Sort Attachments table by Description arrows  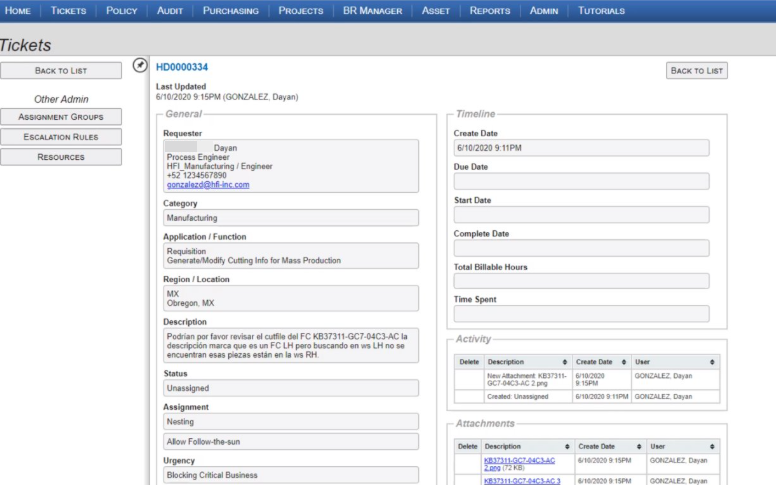pos(567,446)
